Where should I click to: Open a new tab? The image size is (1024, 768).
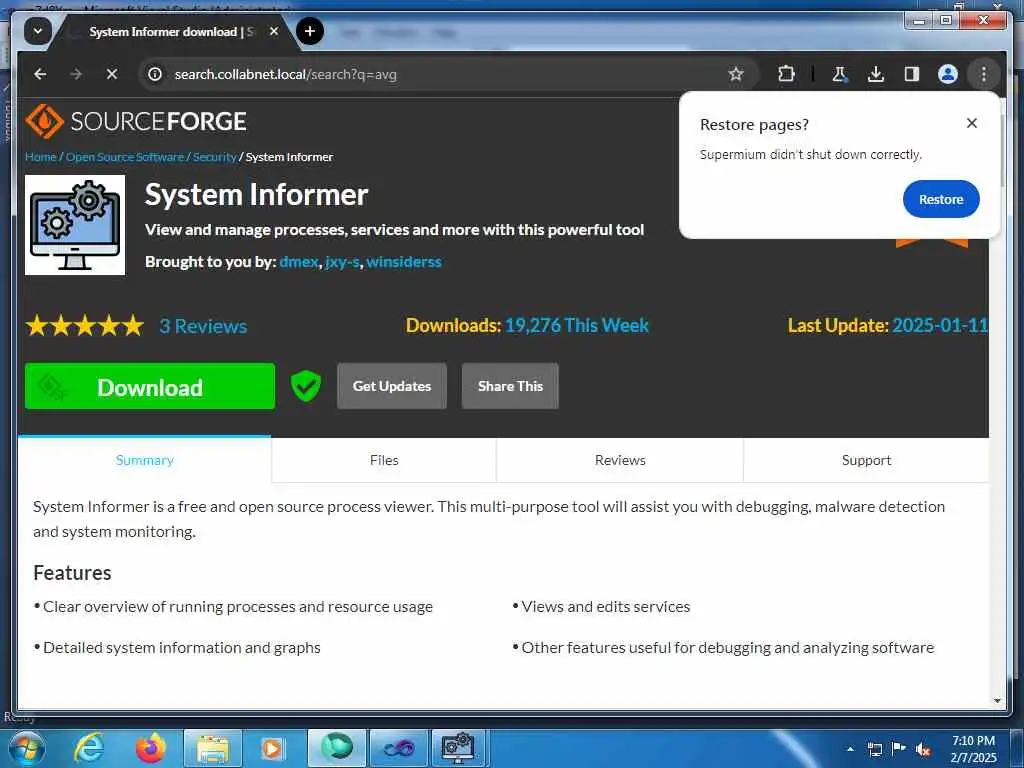pyautogui.click(x=310, y=31)
